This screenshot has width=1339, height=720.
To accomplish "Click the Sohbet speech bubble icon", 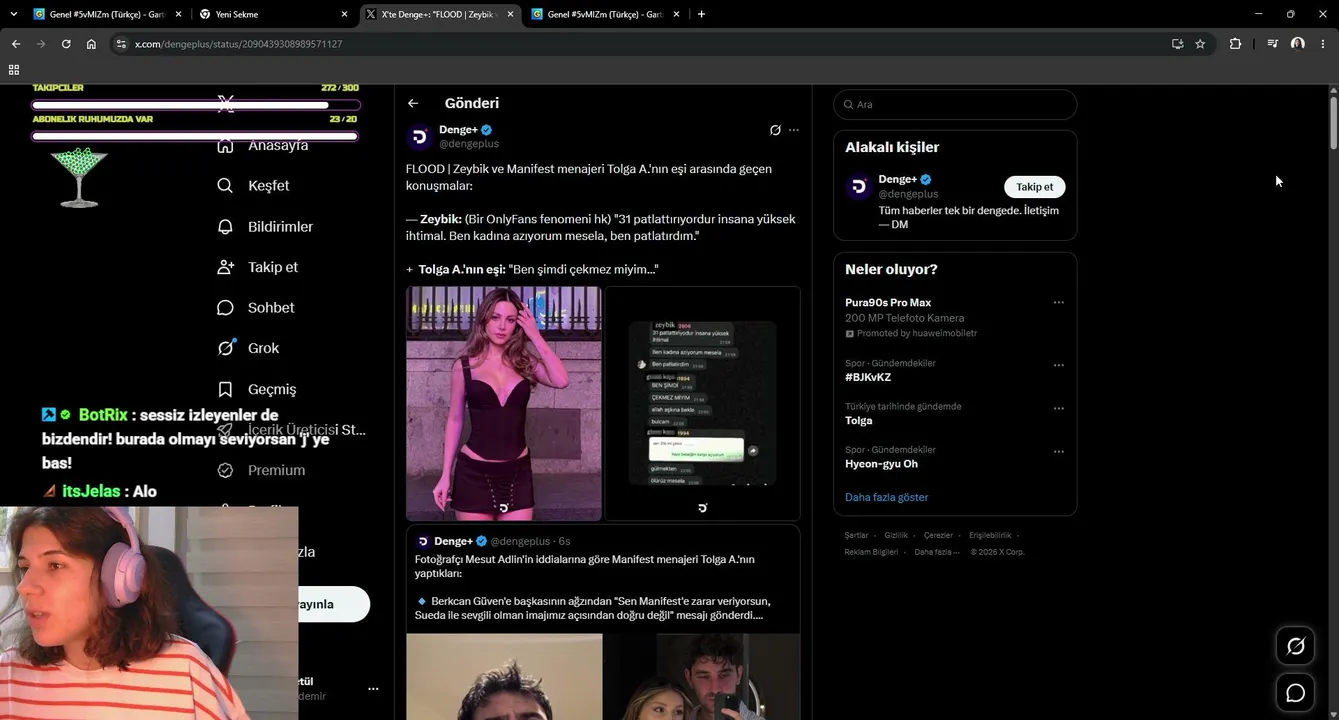I will pyautogui.click(x=226, y=308).
